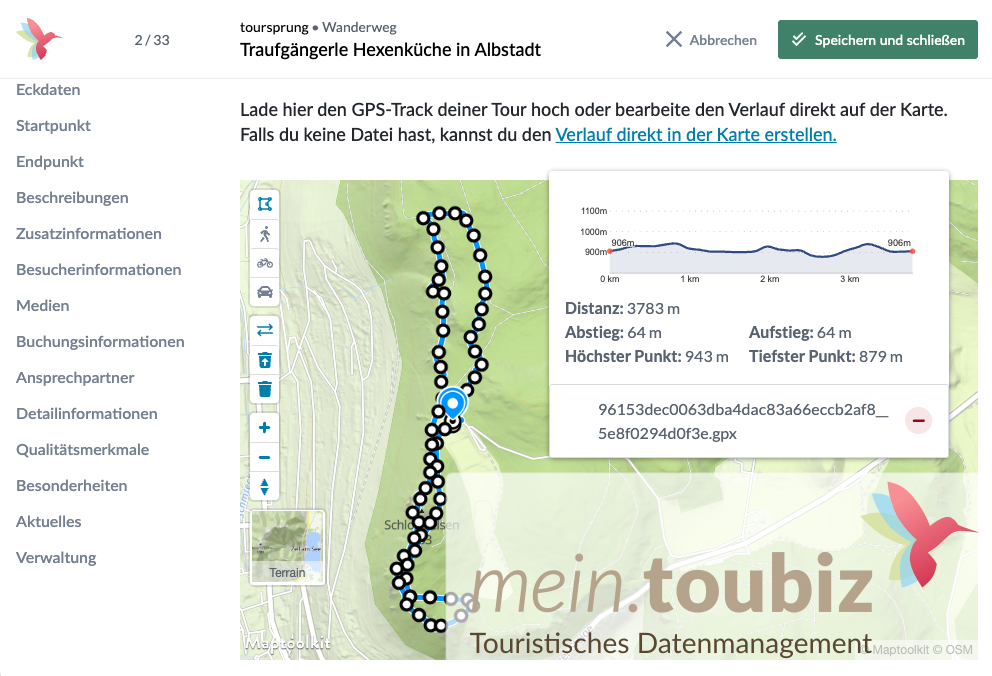The image size is (992, 676).
Task: Zoom out on the map
Action: [264, 457]
